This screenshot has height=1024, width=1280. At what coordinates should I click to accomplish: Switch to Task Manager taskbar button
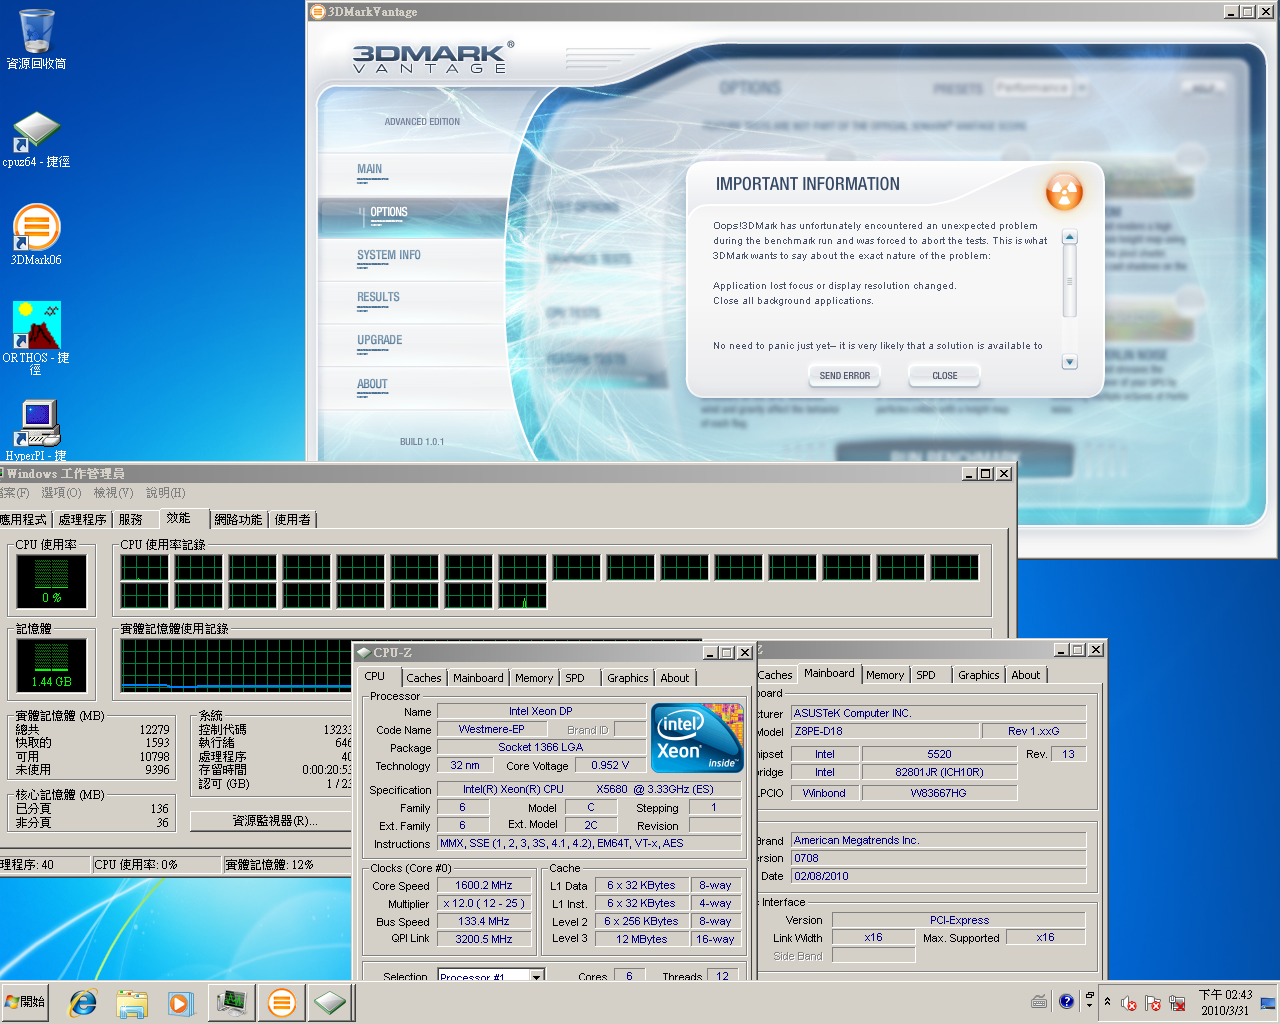pos(232,1002)
